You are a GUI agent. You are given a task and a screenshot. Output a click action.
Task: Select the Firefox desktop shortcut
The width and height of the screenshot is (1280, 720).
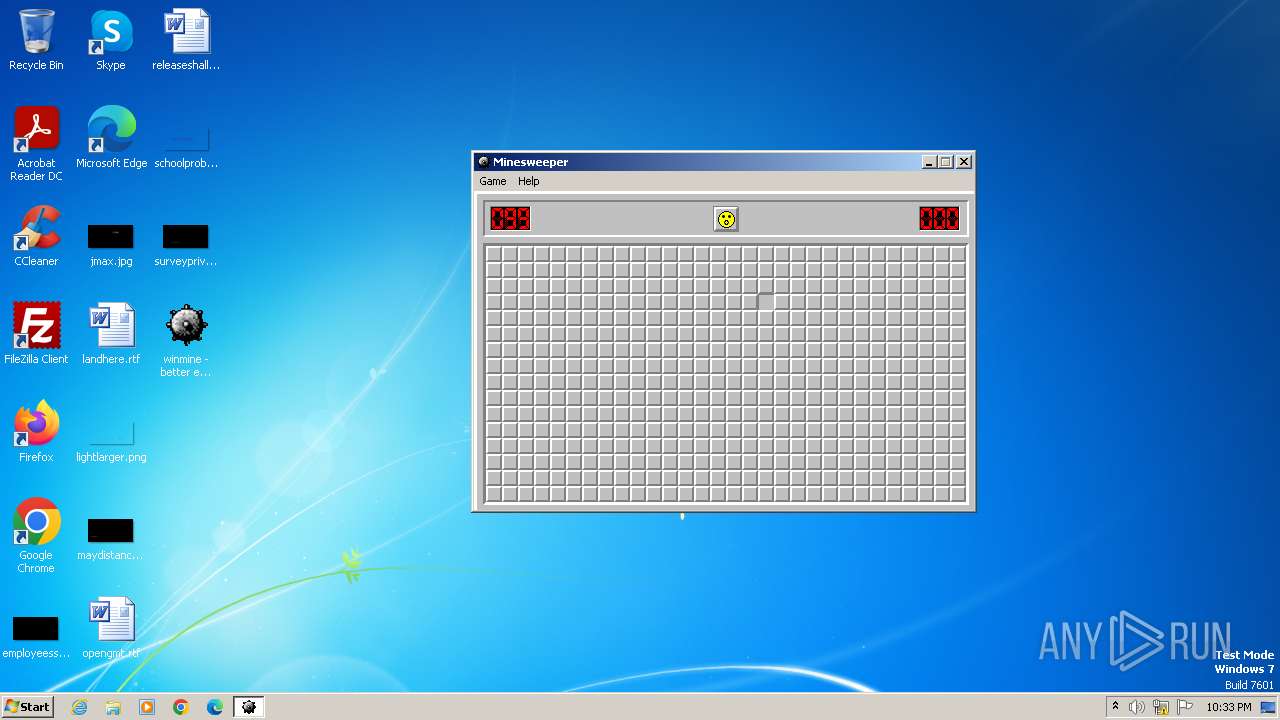pos(36,433)
